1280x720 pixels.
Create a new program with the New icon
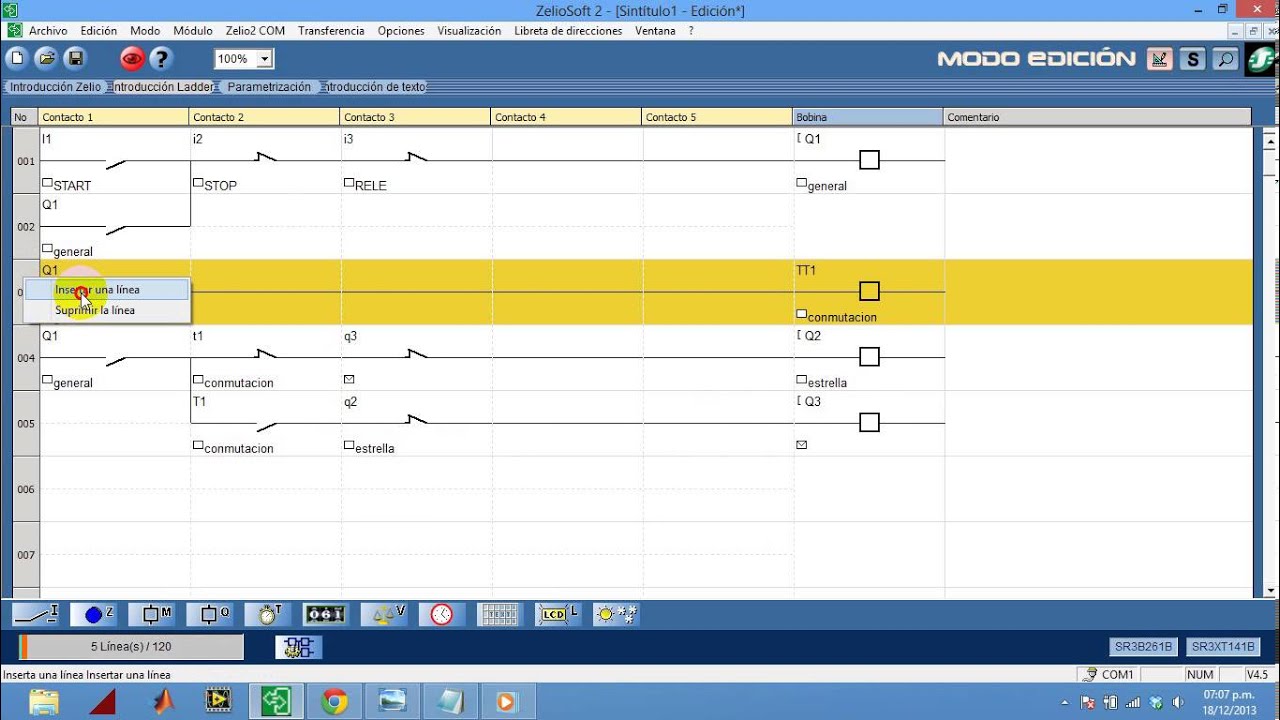(x=16, y=59)
